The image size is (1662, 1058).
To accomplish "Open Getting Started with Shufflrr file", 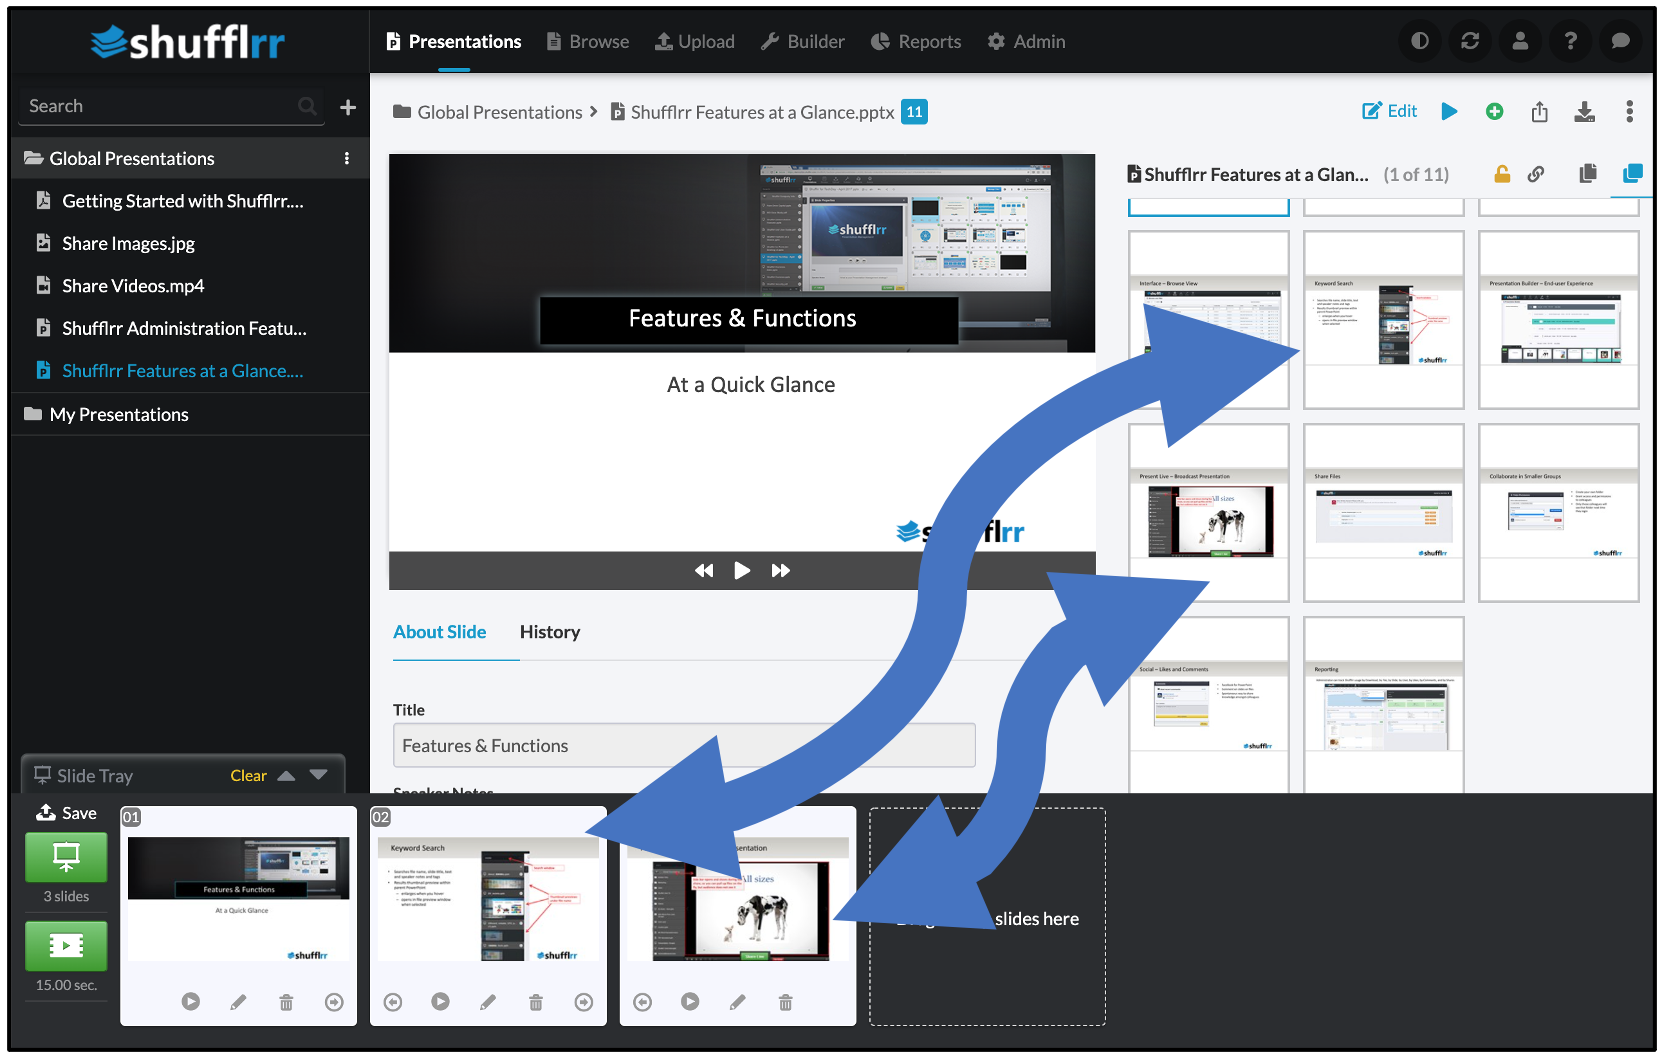I will pyautogui.click(x=183, y=201).
